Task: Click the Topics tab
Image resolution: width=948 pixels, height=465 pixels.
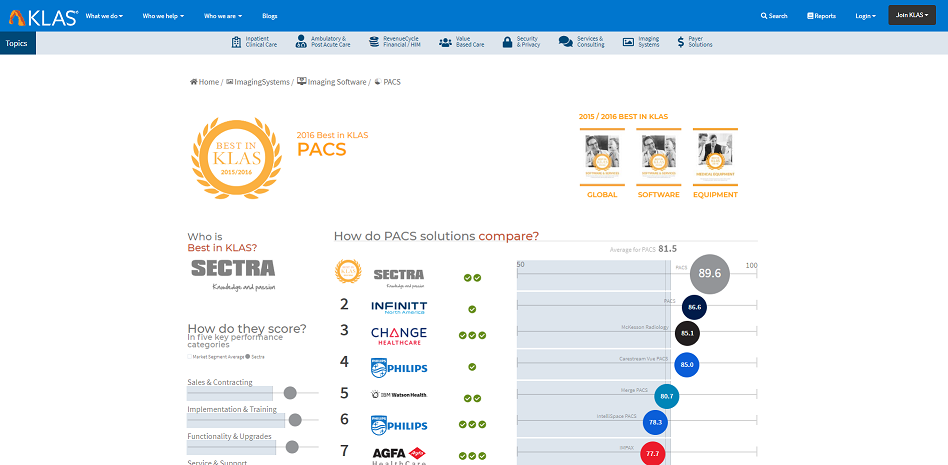Action: tap(18, 43)
